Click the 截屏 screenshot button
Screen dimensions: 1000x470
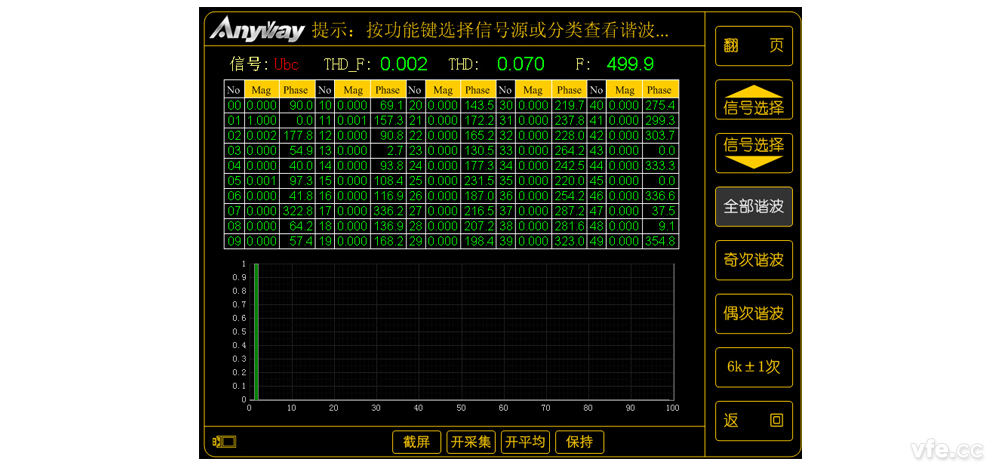416,442
